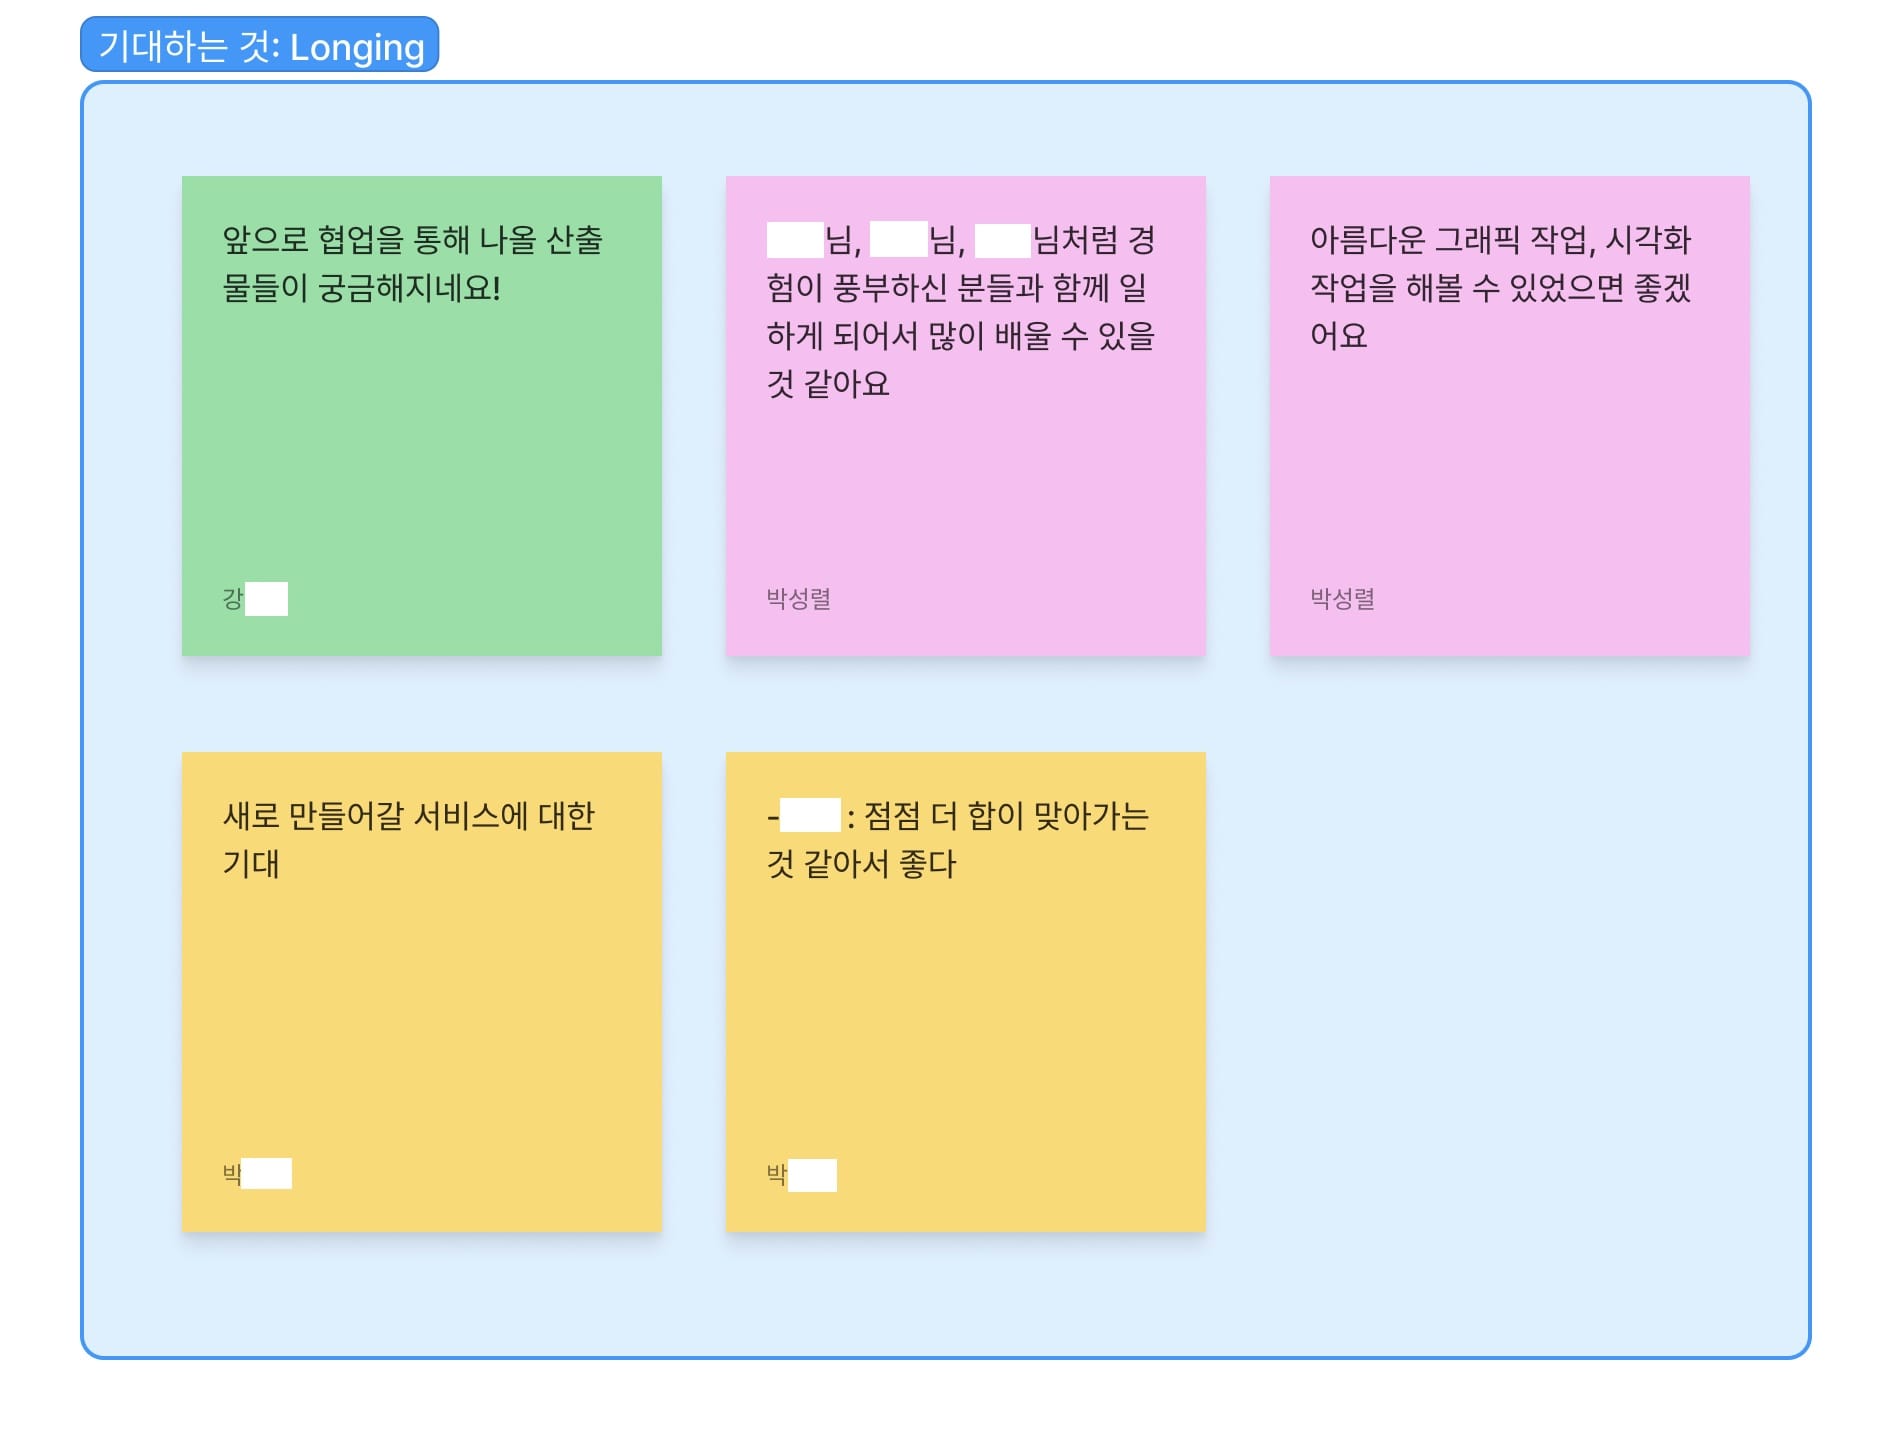Viewport: 1892px width, 1440px height.
Task: Click author name 박성렬 on the 경험이 풍부하신 note
Action: coord(798,598)
